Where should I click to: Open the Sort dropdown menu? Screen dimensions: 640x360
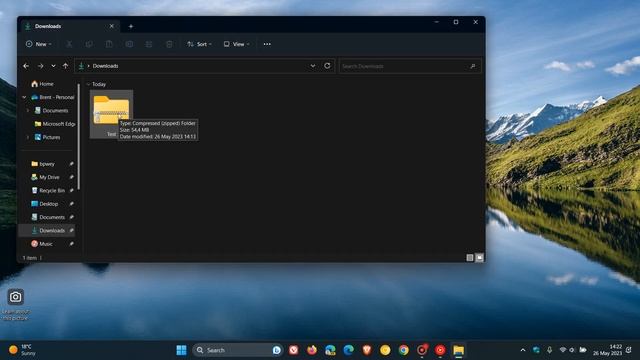pyautogui.click(x=199, y=44)
